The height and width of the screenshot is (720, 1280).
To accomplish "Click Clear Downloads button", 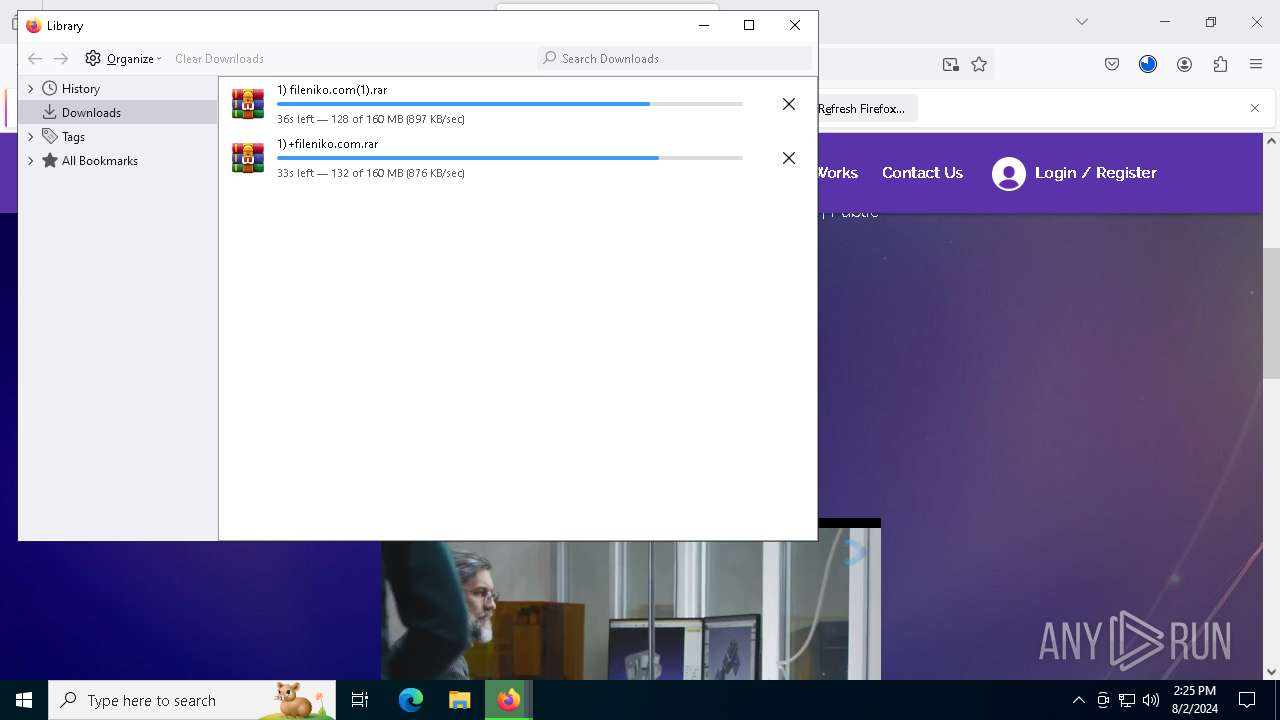I will [x=219, y=58].
